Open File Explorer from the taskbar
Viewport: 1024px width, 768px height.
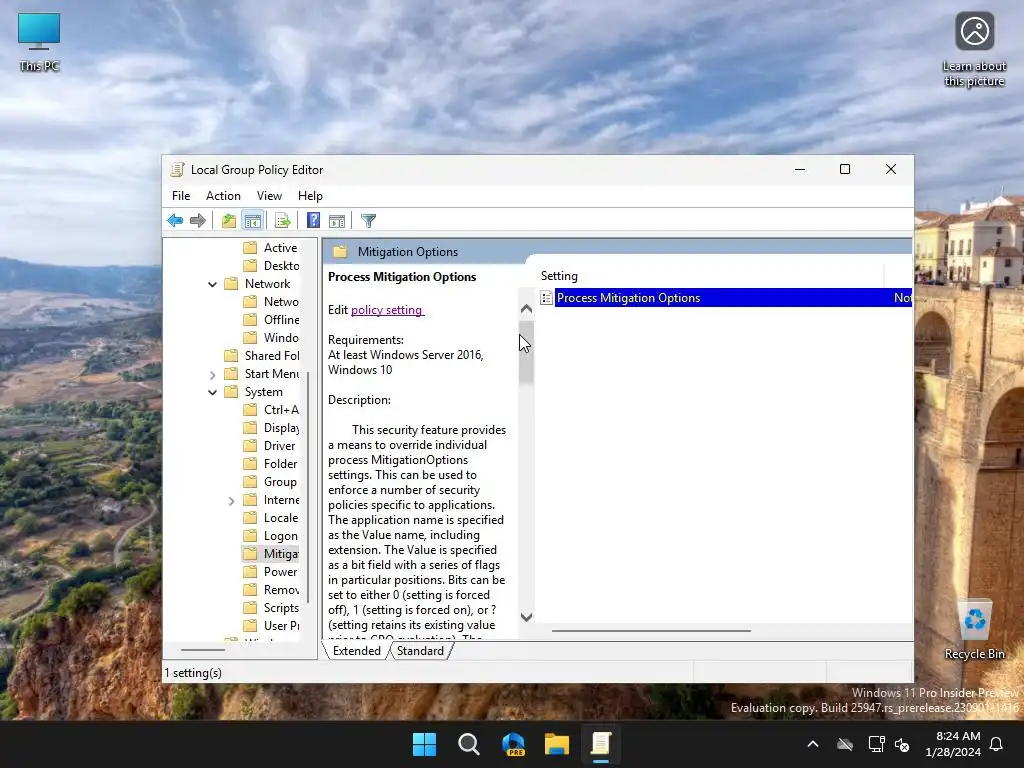(557, 744)
